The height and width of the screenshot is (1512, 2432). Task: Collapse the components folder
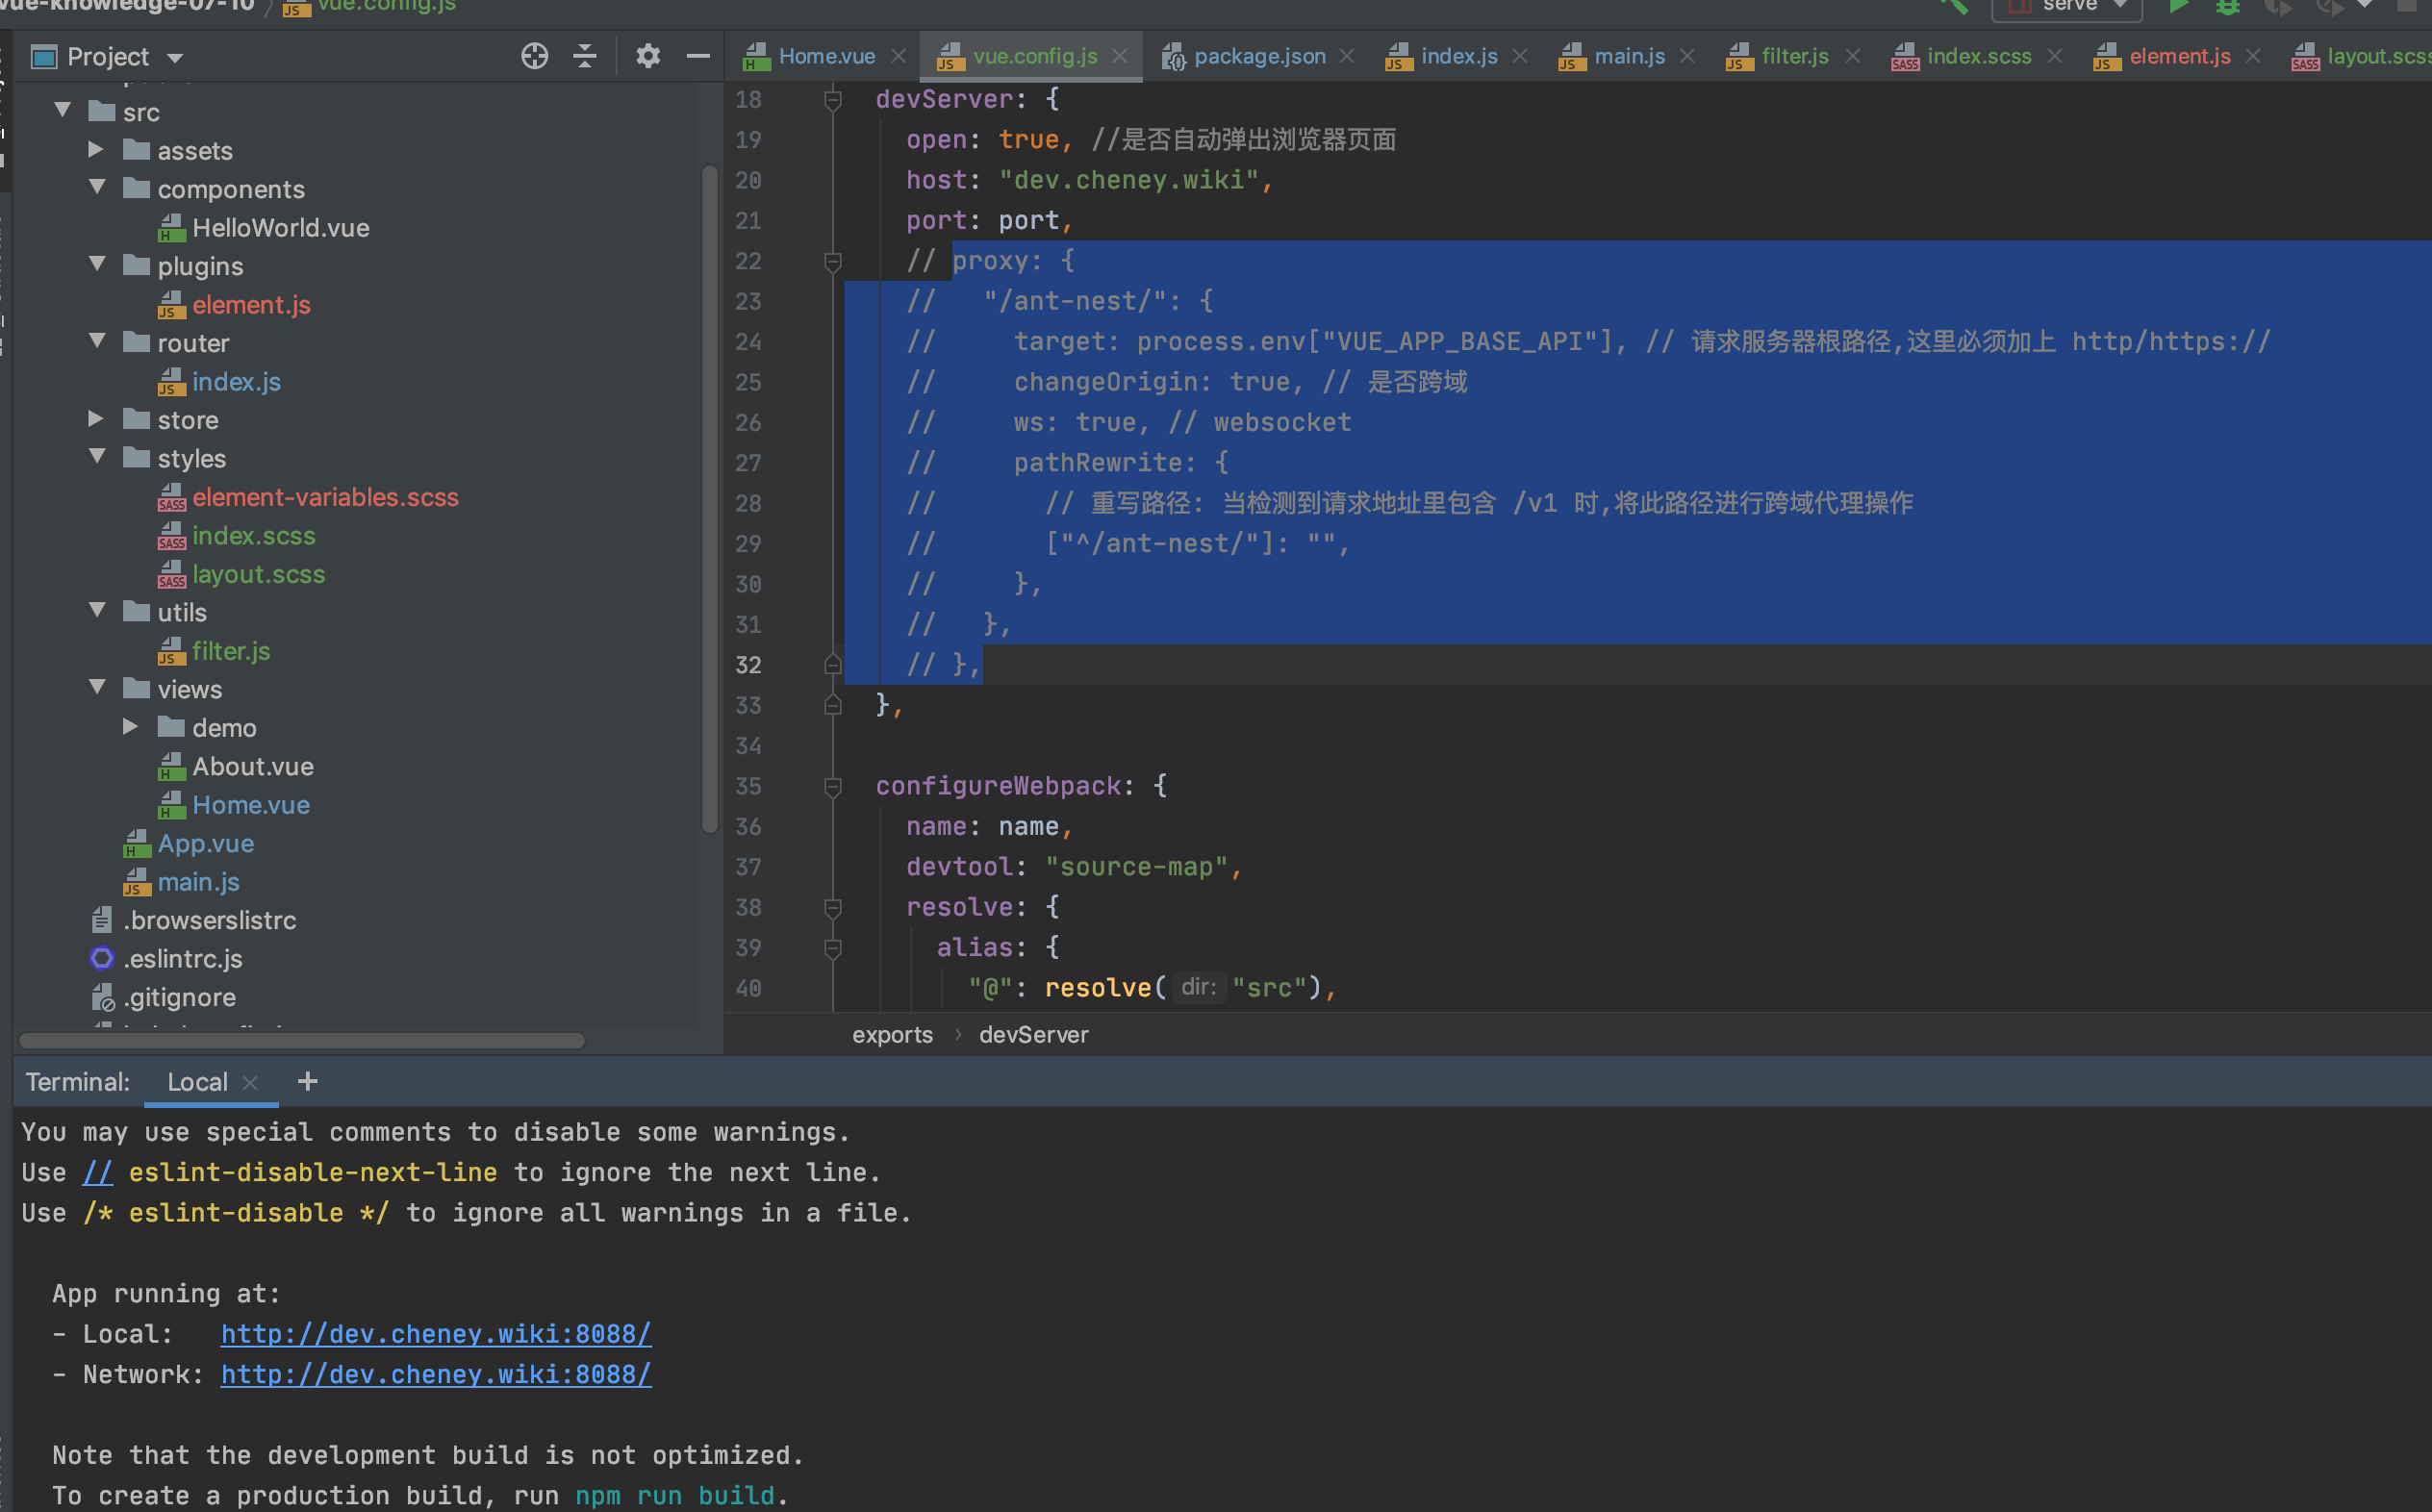96,188
